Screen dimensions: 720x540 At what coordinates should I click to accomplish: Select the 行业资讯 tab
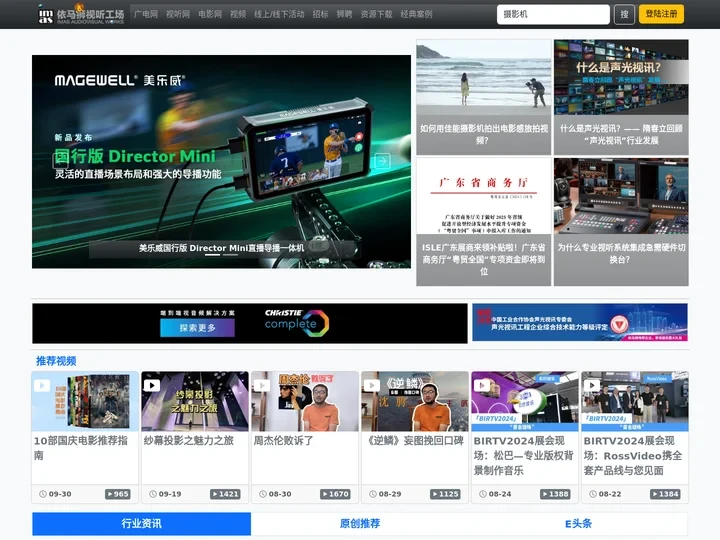click(x=141, y=523)
